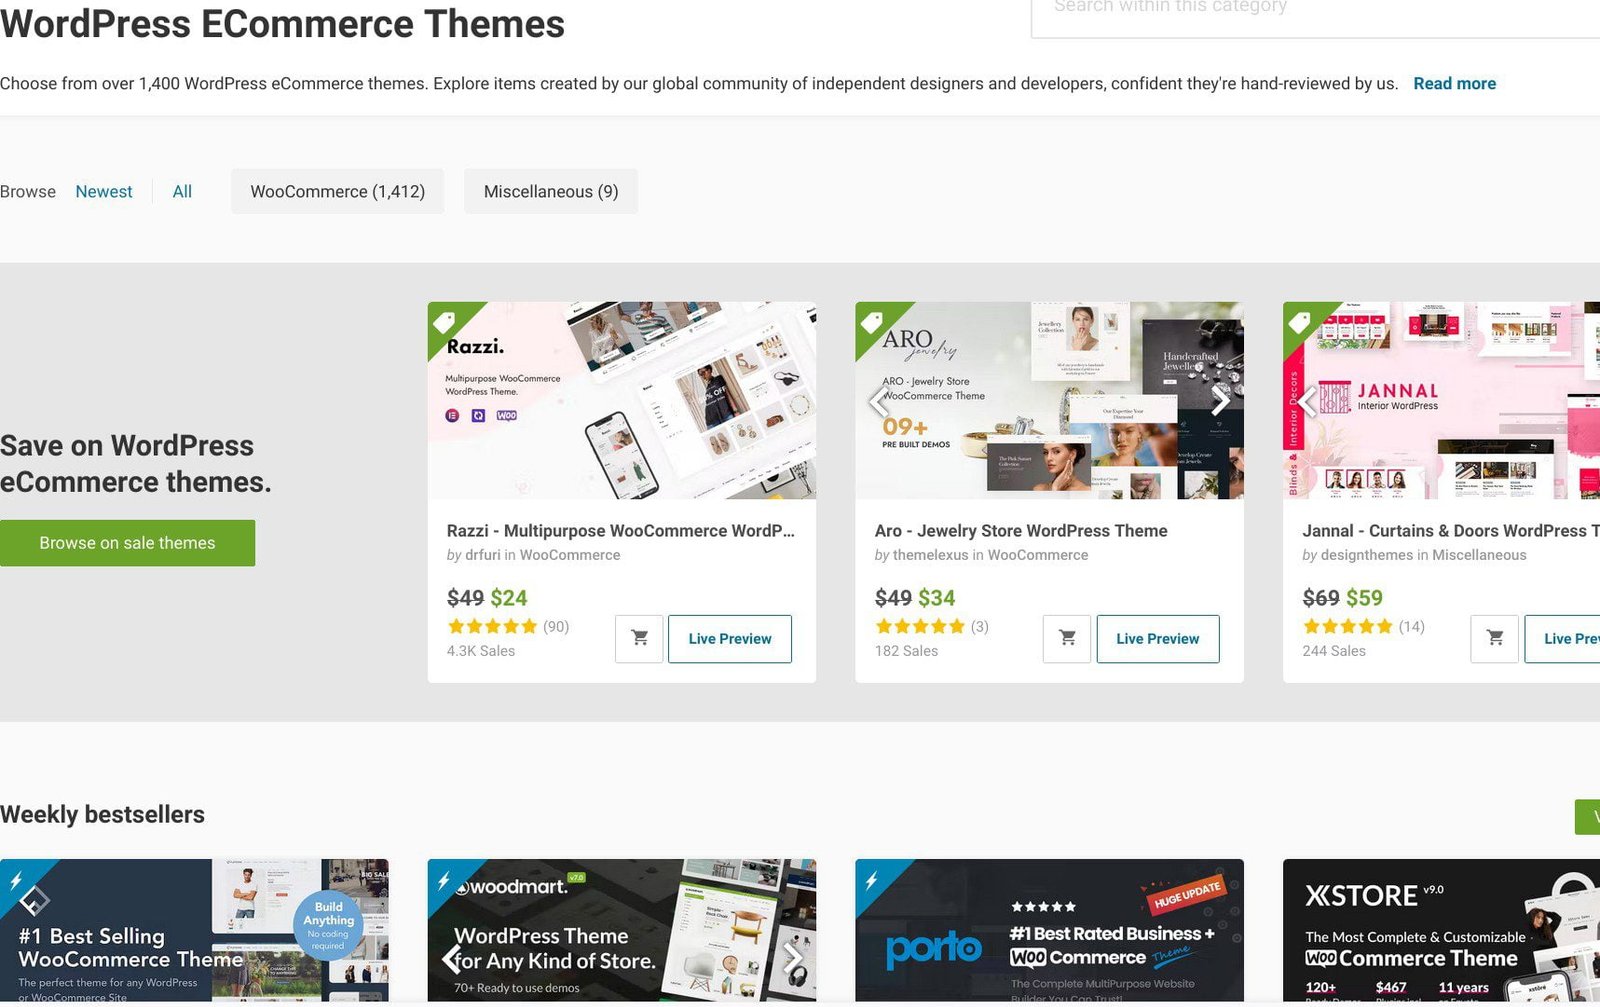Viewport: 1600px width, 1007px height.
Task: Click the sale tag icon on Jannal thumbnail
Action: [x=1300, y=322]
